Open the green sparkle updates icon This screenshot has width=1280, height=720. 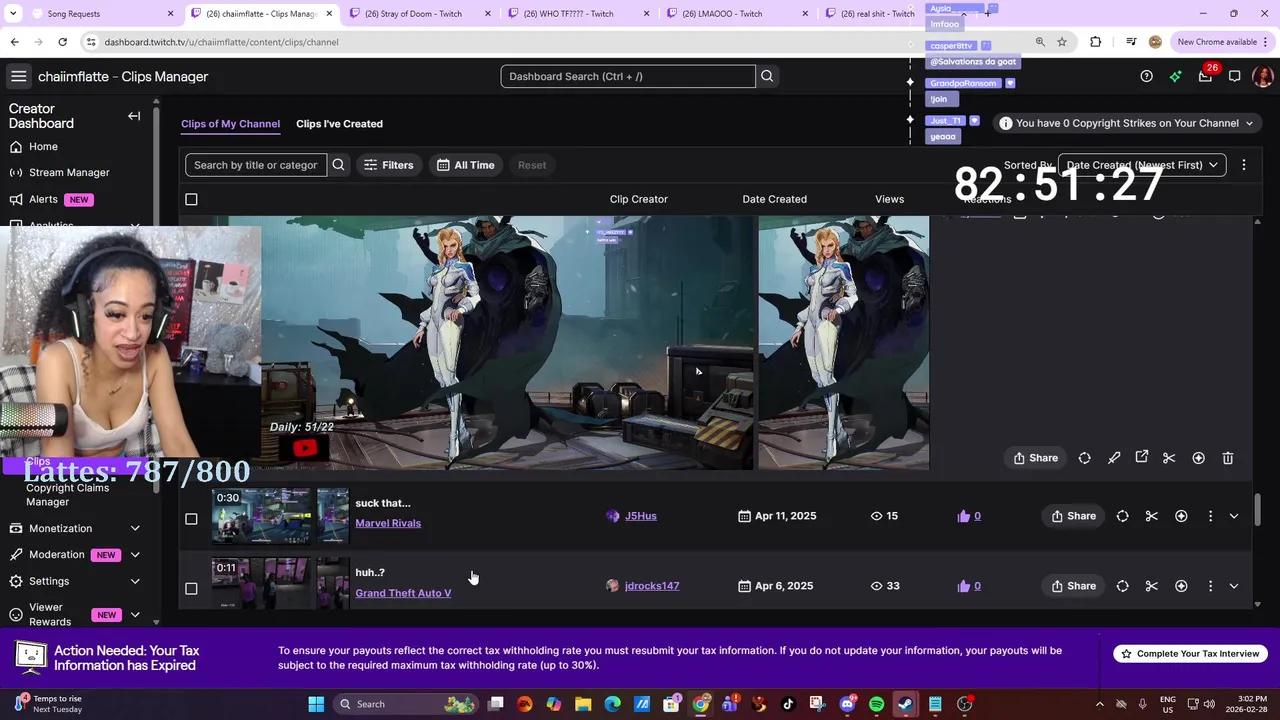point(1175,76)
